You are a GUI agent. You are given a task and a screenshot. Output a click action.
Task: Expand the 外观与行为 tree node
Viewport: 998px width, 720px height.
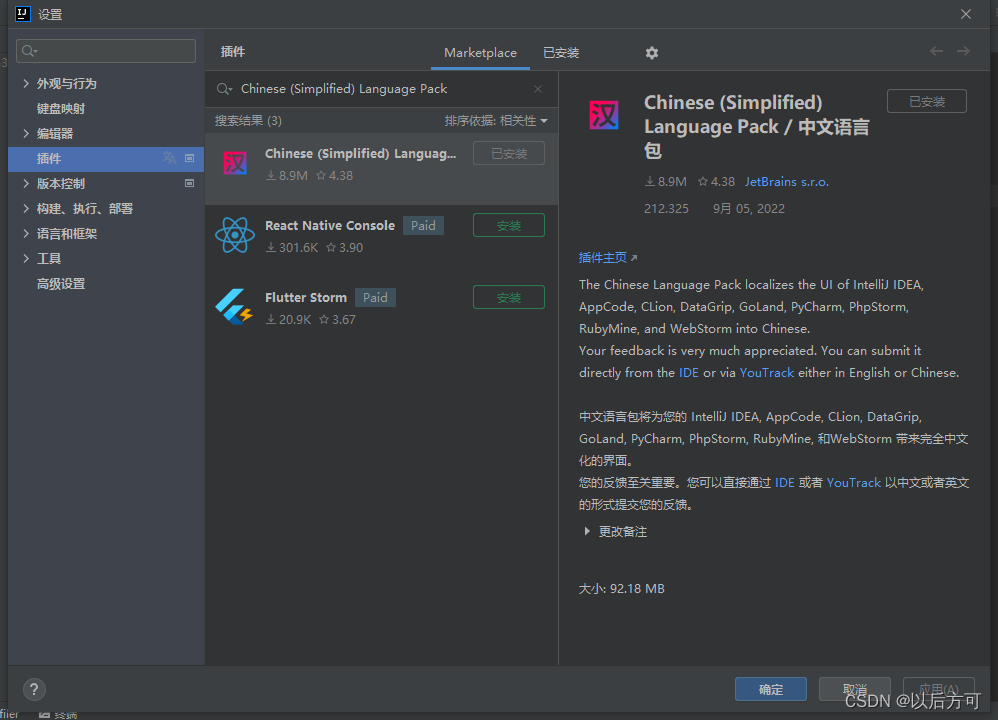(25, 83)
